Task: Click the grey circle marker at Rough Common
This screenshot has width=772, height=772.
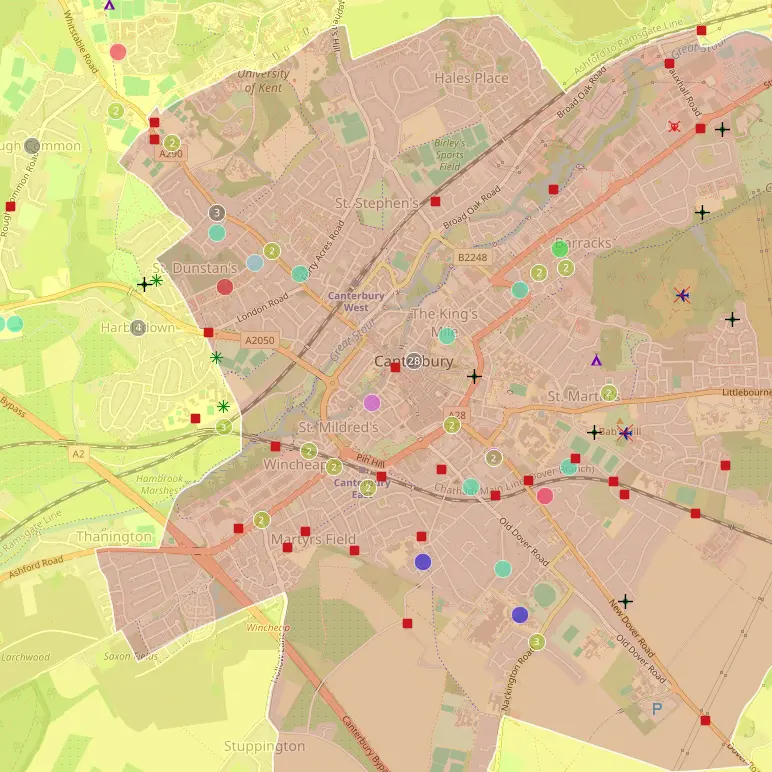Action: pyautogui.click(x=32, y=145)
